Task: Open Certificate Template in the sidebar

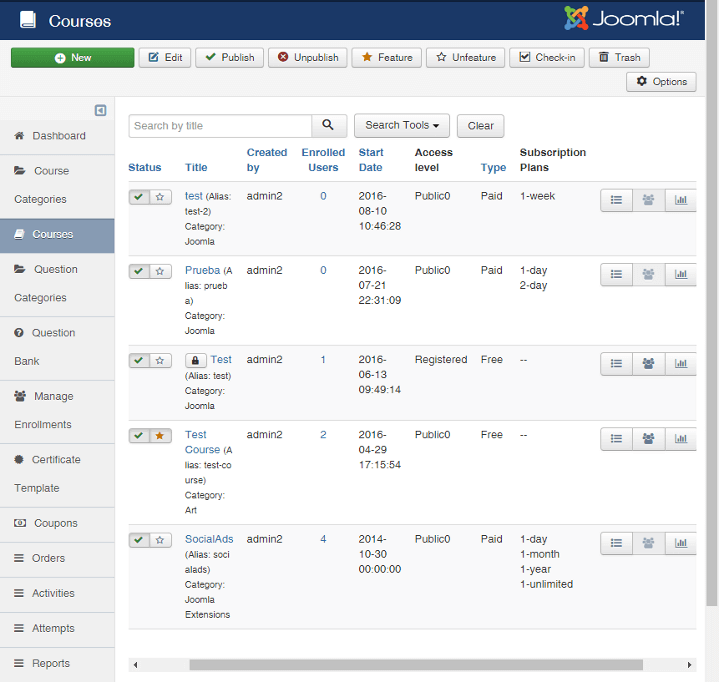Action: pyautogui.click(x=57, y=474)
